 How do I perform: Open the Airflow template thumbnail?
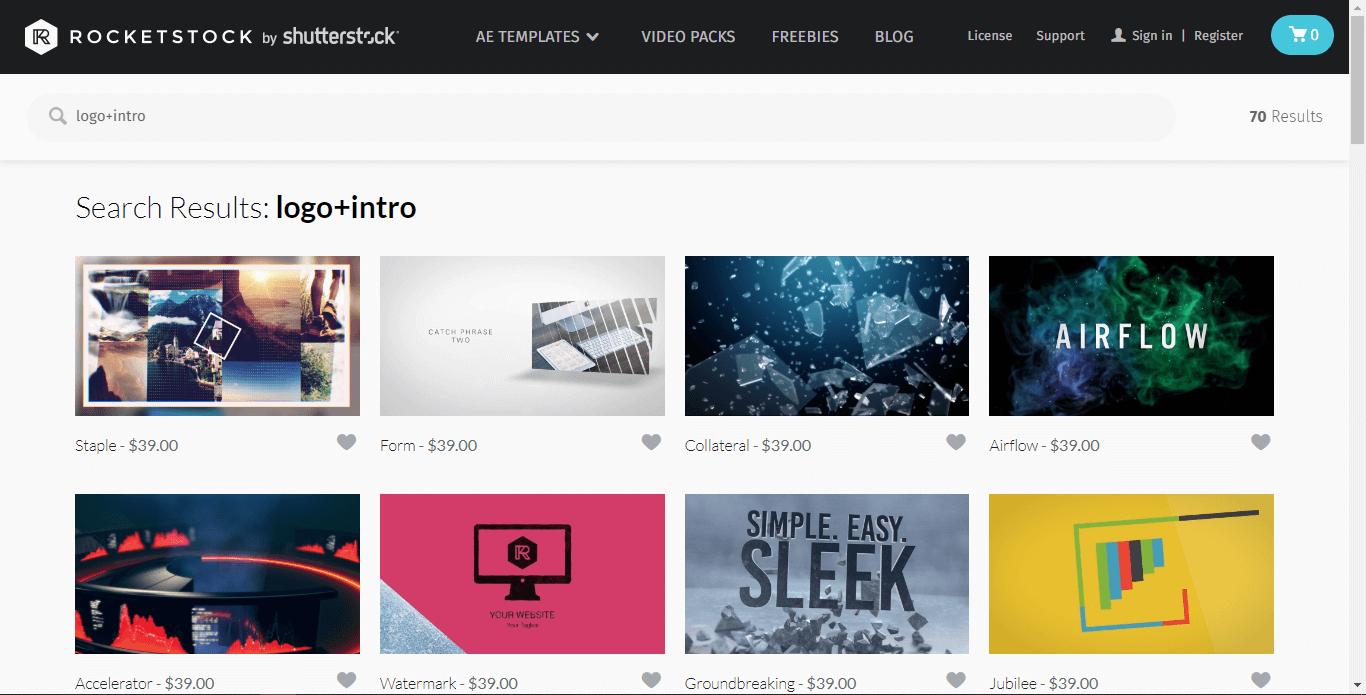click(x=1131, y=336)
